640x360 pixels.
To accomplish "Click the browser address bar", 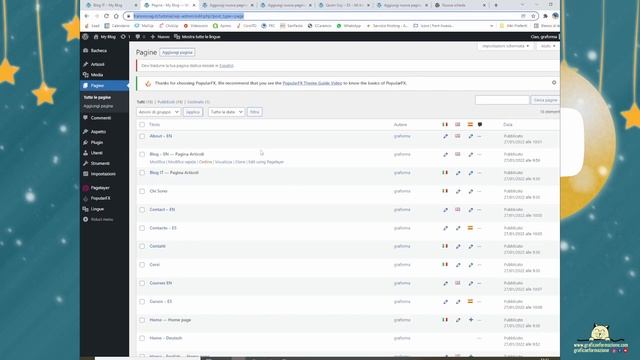I will [x=327, y=16].
